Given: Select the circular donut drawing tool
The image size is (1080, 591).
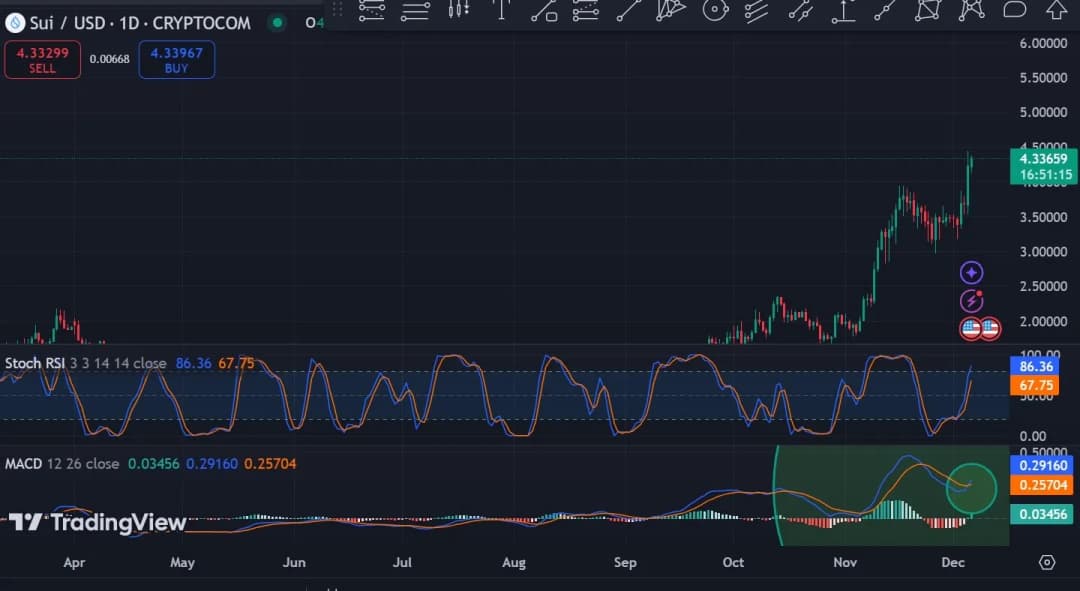Looking at the screenshot, I should (x=714, y=10).
